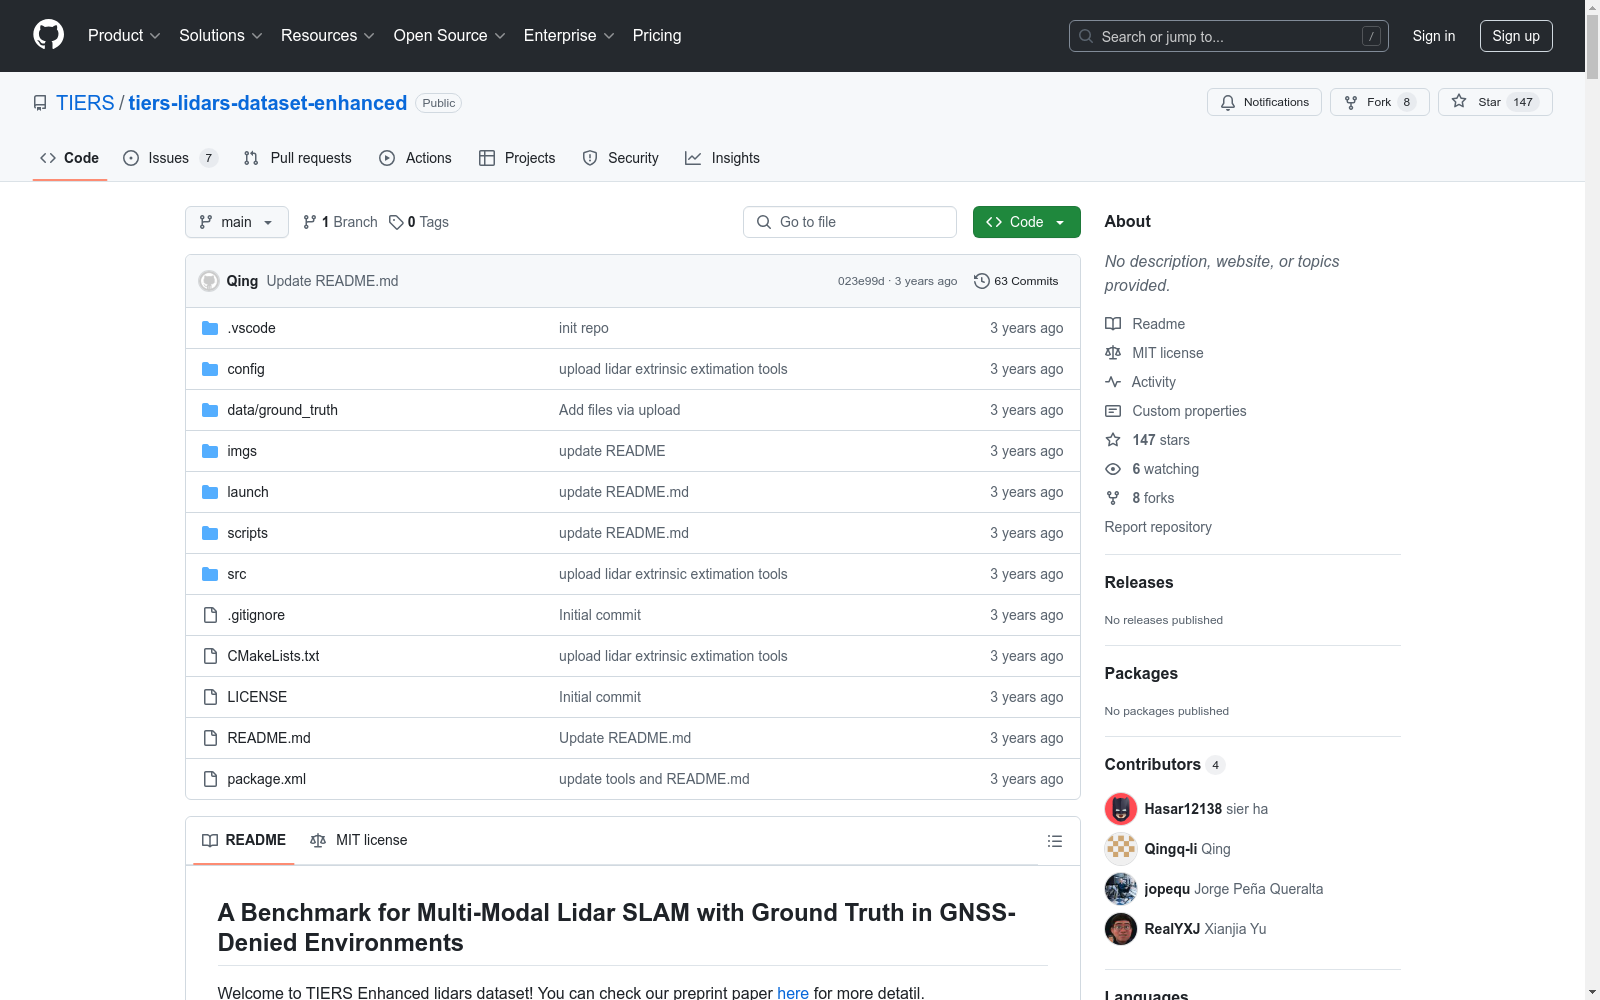Click Hasar12138 contributor avatar
Screen dimensions: 1600x1000
pos(1121,809)
